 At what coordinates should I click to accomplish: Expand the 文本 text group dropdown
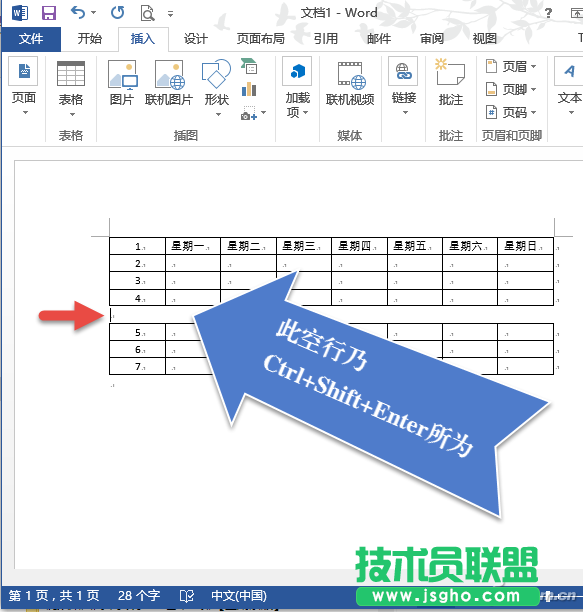[570, 87]
